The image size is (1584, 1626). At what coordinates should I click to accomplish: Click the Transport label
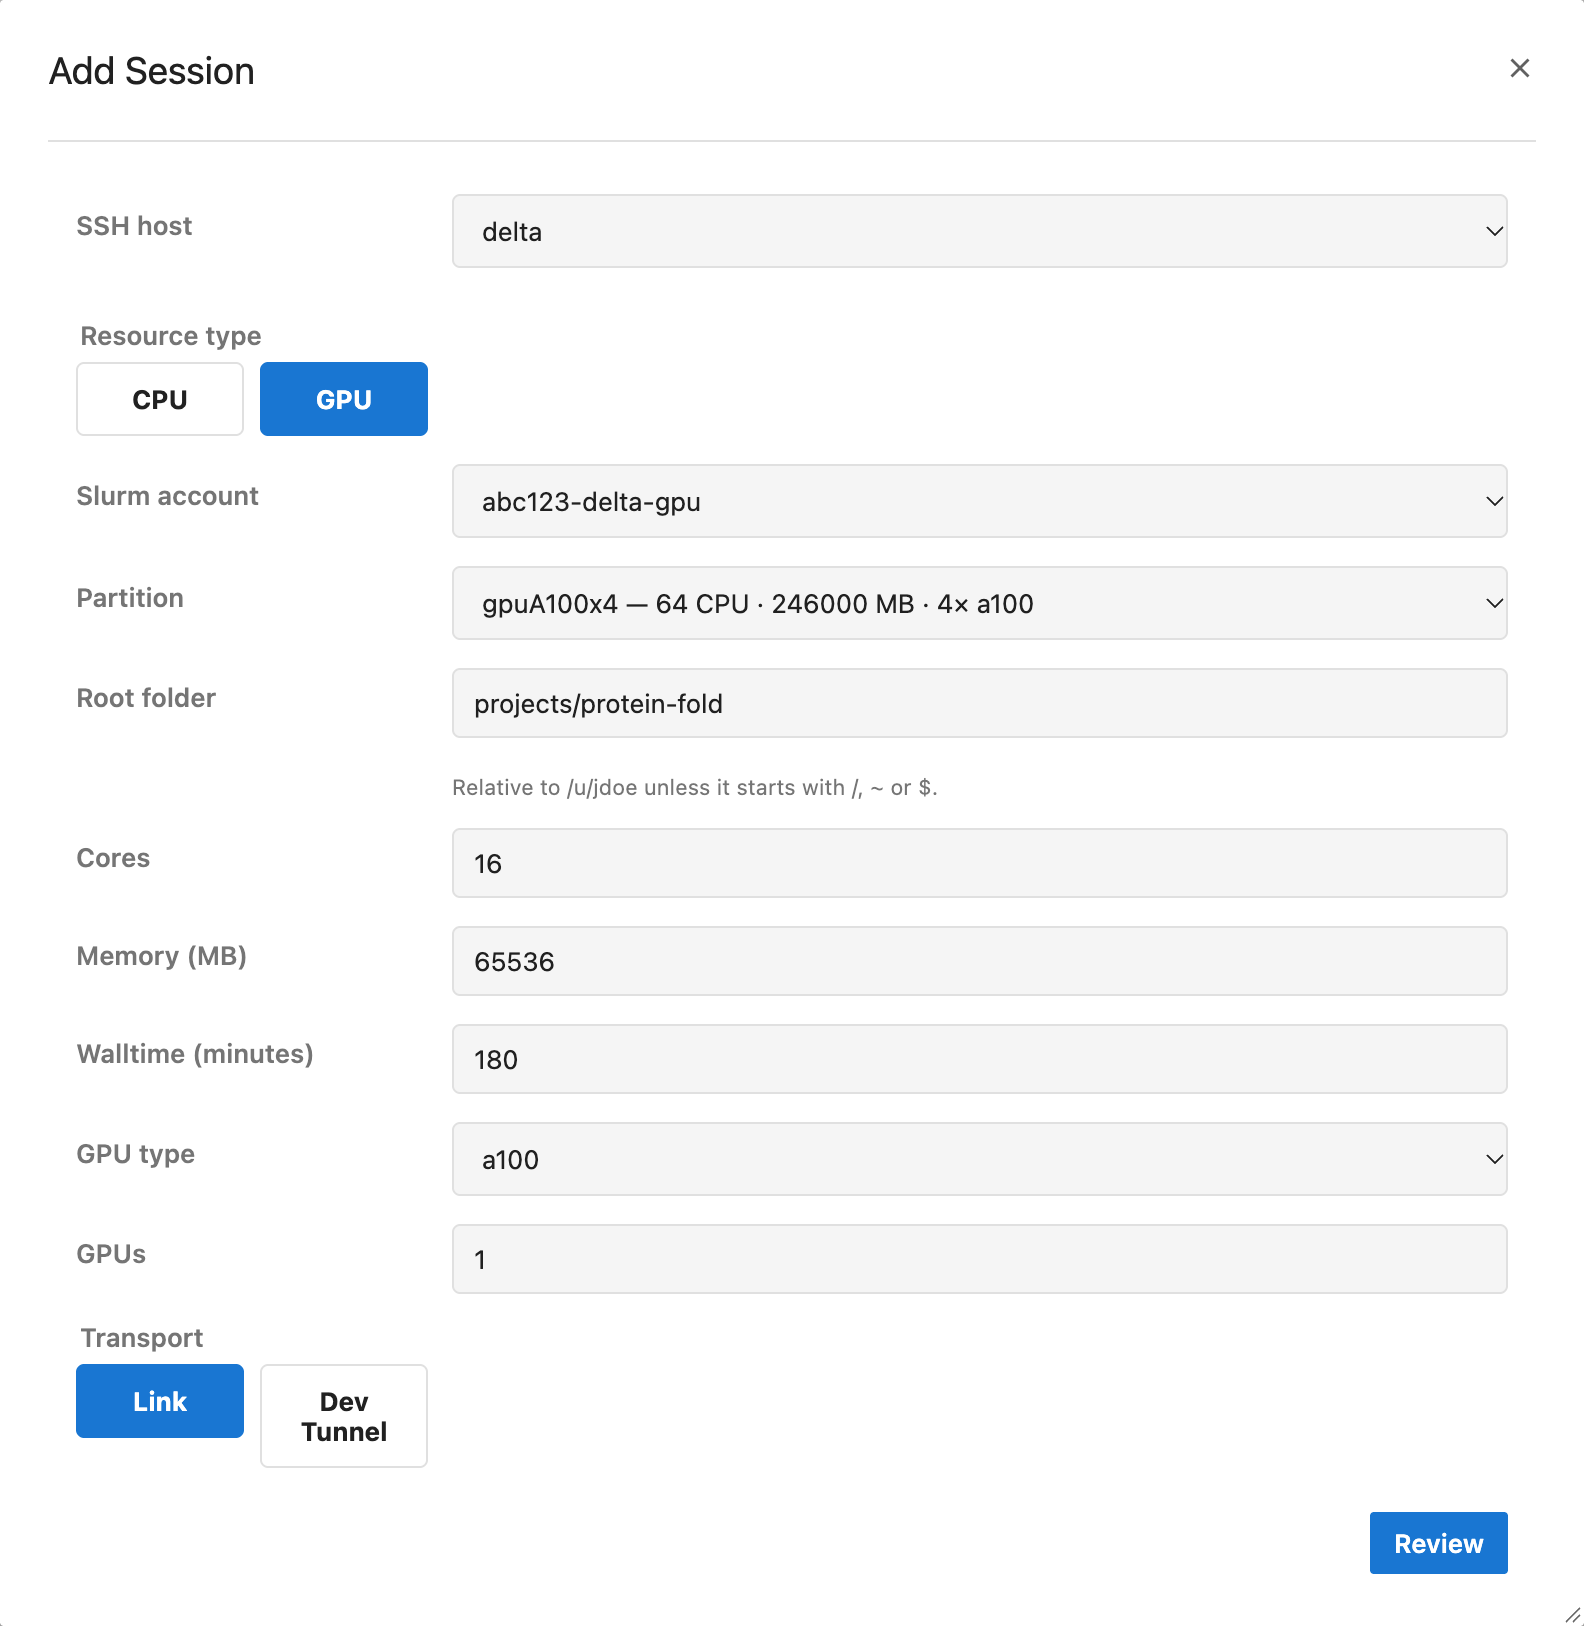[142, 1338]
